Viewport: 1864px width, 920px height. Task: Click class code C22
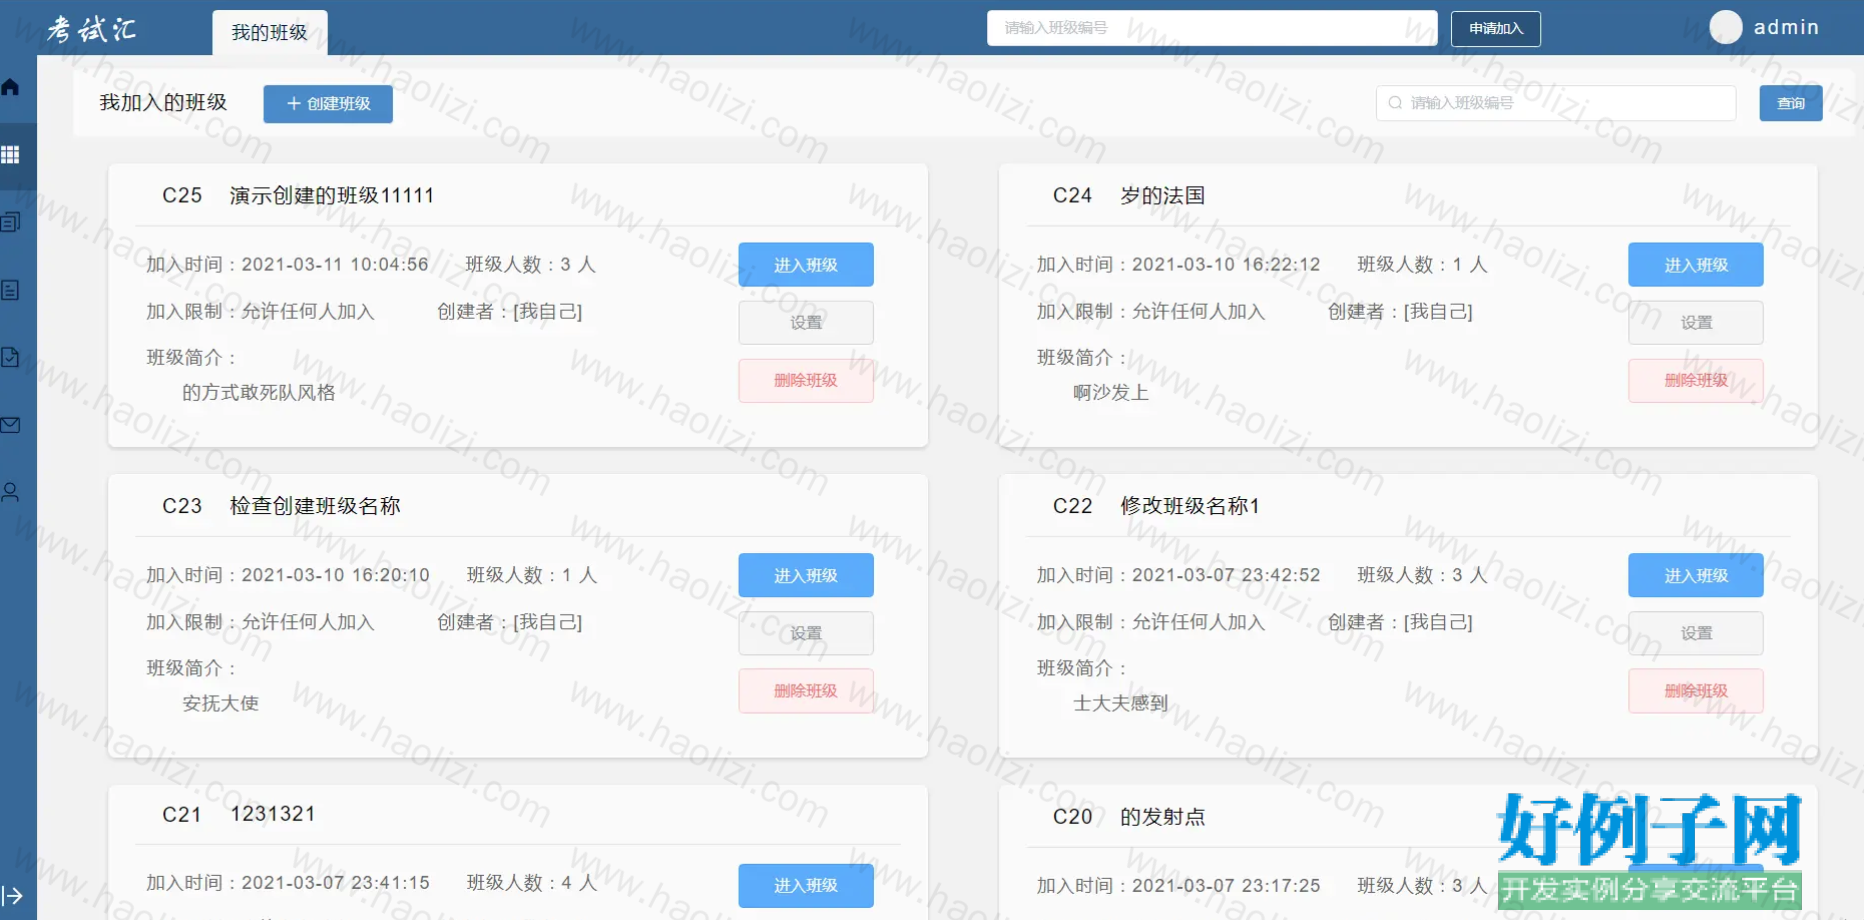pyautogui.click(x=1072, y=506)
